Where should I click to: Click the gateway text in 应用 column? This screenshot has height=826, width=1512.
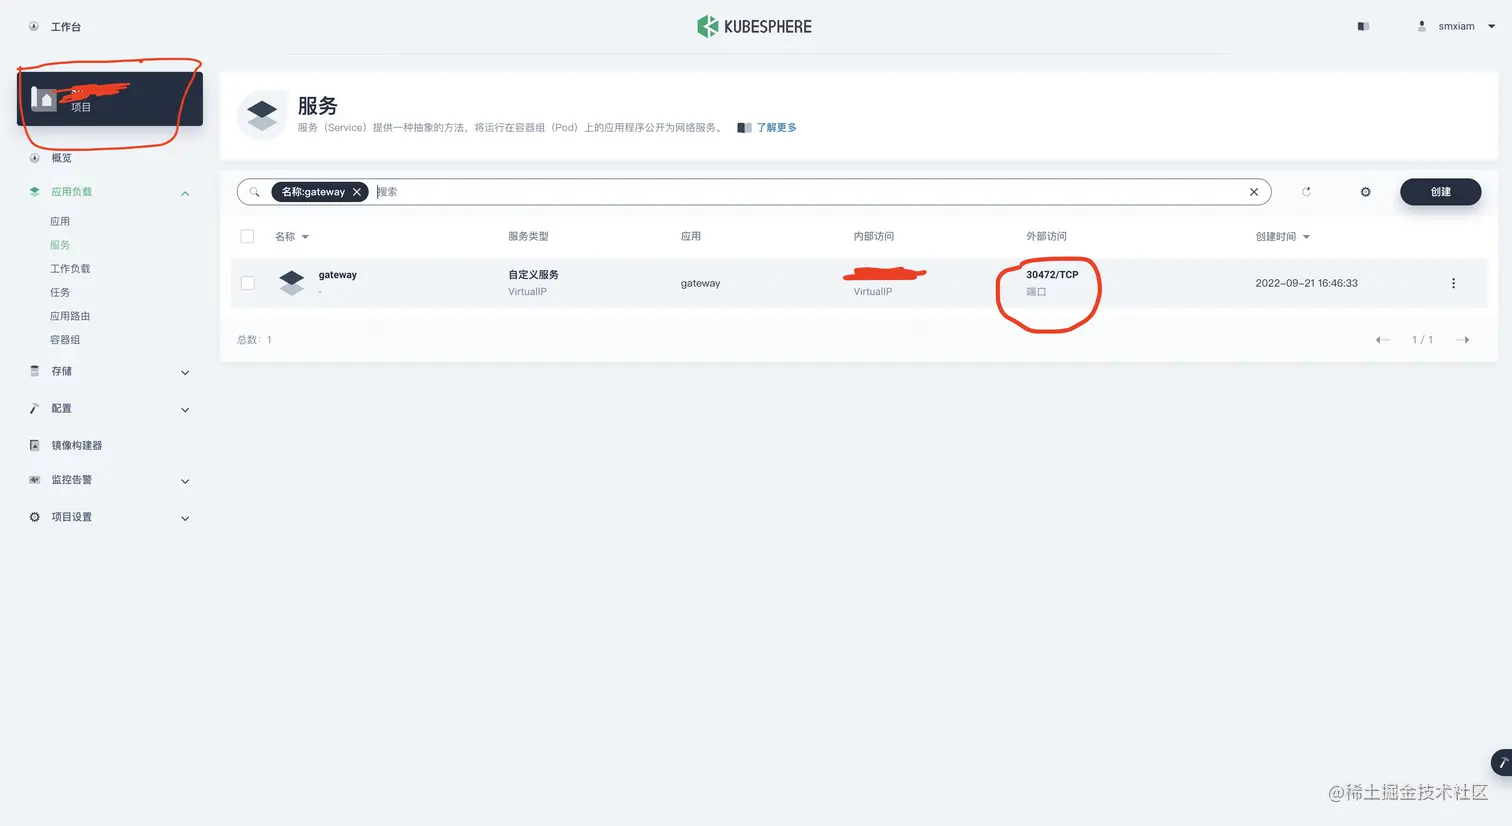pos(700,284)
